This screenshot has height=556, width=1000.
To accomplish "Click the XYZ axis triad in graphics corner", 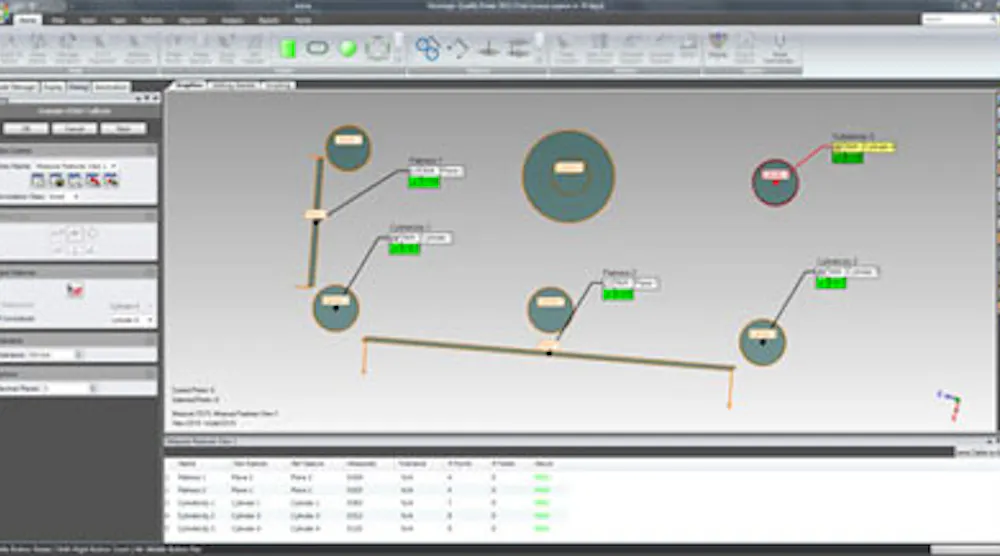I will pos(949,405).
